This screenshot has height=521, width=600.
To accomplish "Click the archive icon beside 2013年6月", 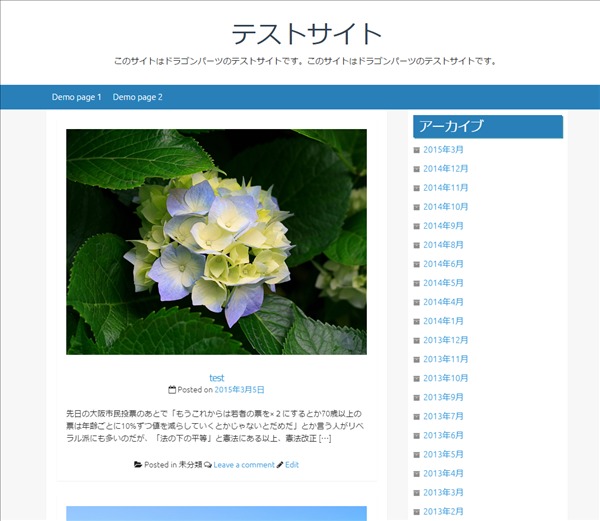I will 417,436.
